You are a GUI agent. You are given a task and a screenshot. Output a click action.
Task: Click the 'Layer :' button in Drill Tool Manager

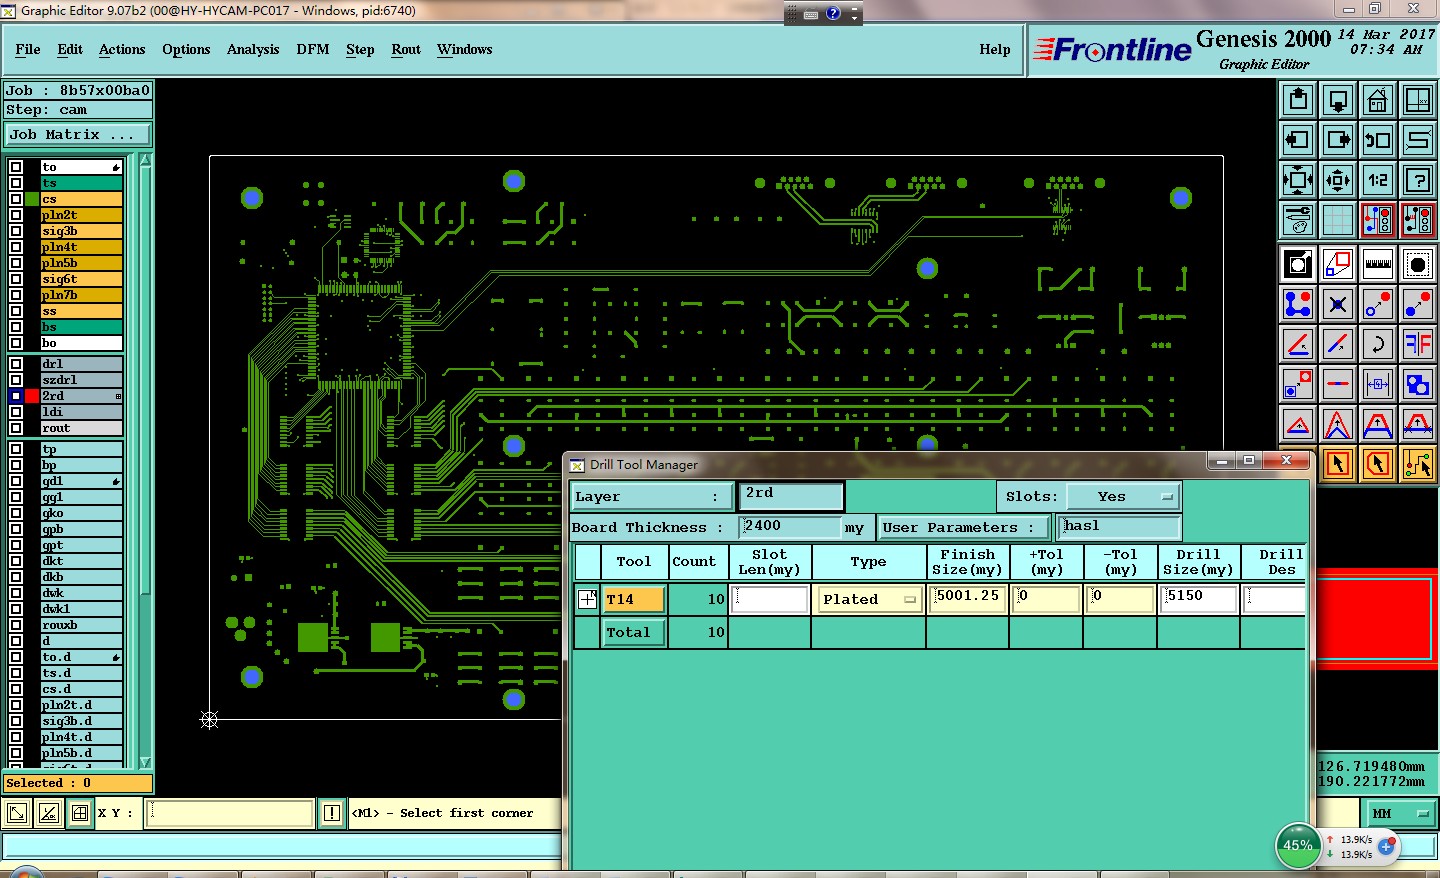pos(651,497)
